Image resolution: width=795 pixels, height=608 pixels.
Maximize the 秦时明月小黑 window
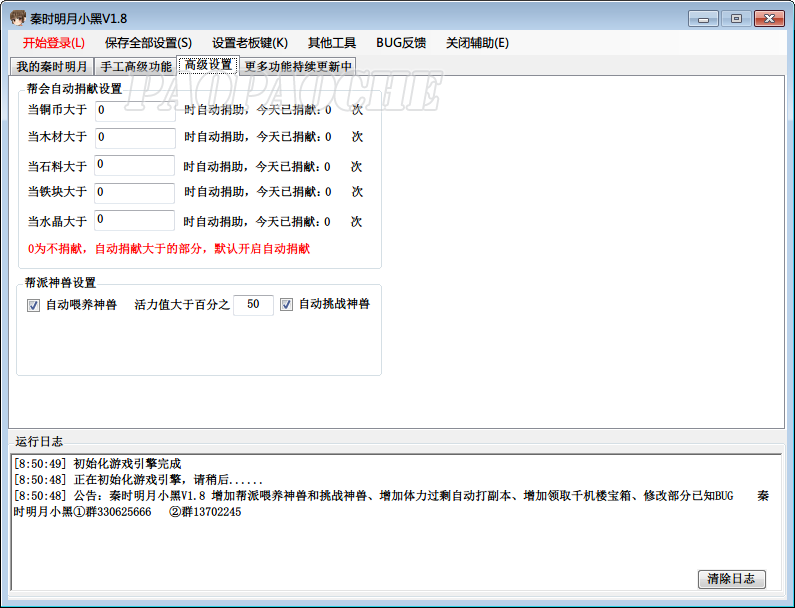[x=736, y=19]
